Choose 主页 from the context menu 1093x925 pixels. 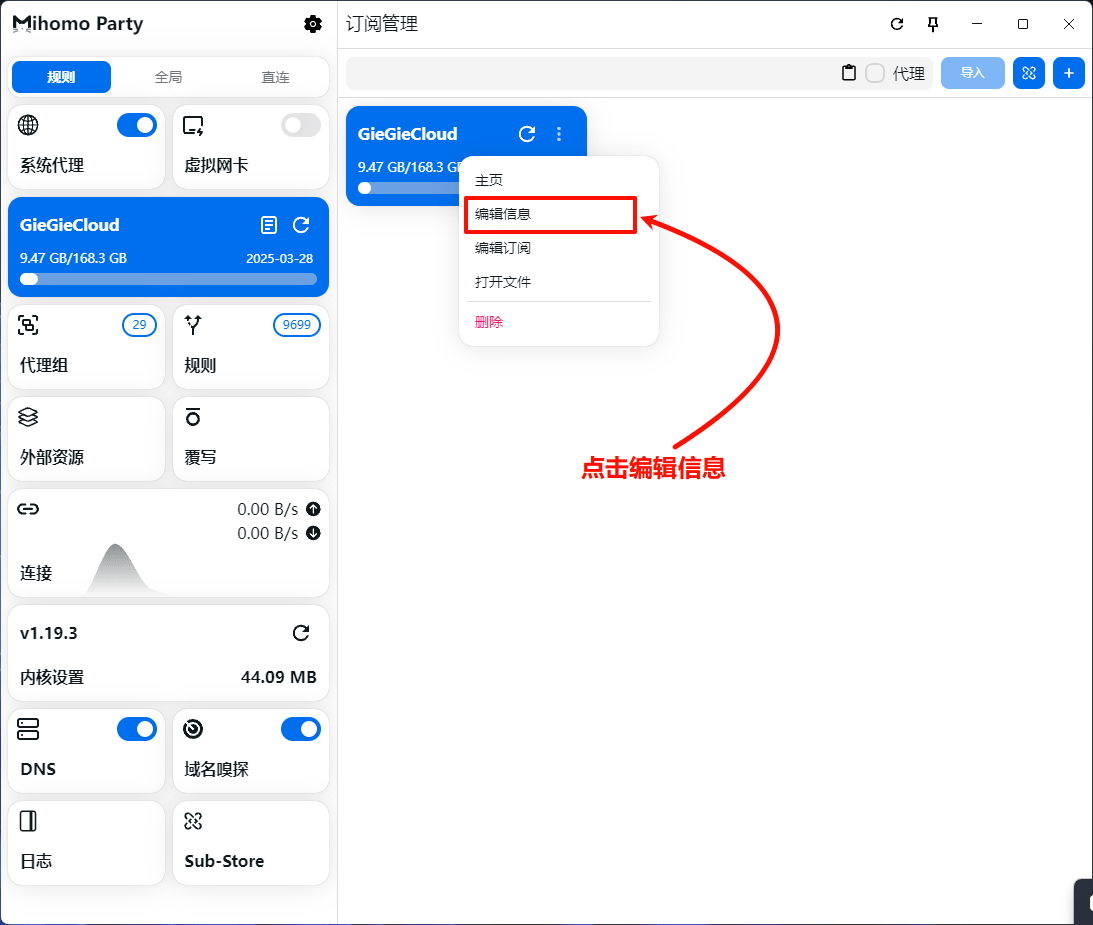click(x=558, y=181)
